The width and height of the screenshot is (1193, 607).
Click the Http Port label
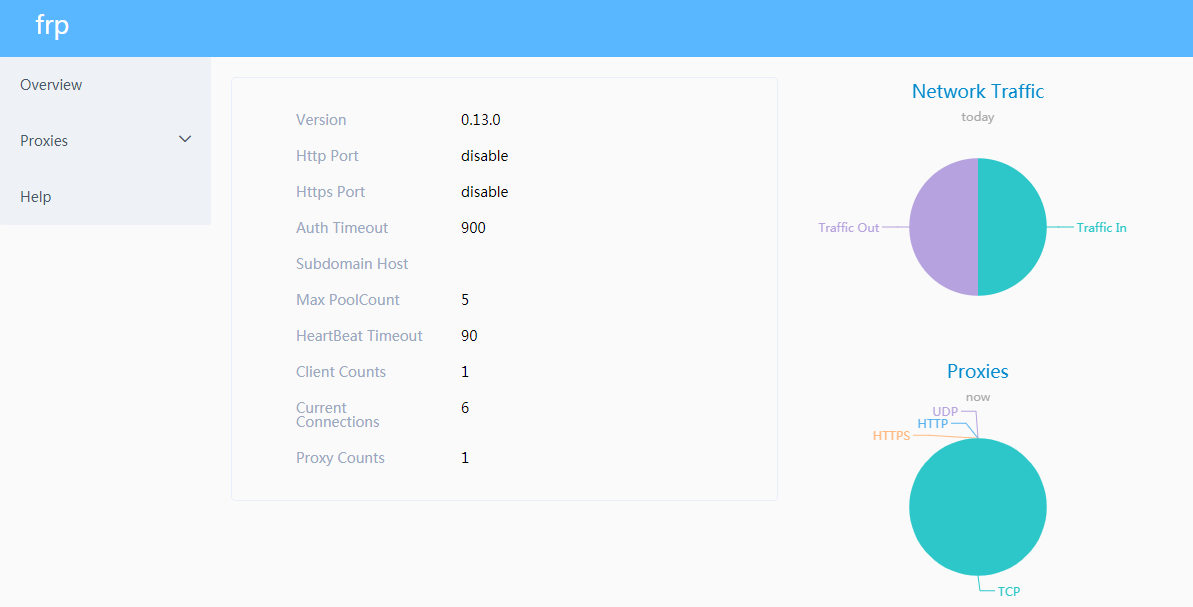[327, 156]
